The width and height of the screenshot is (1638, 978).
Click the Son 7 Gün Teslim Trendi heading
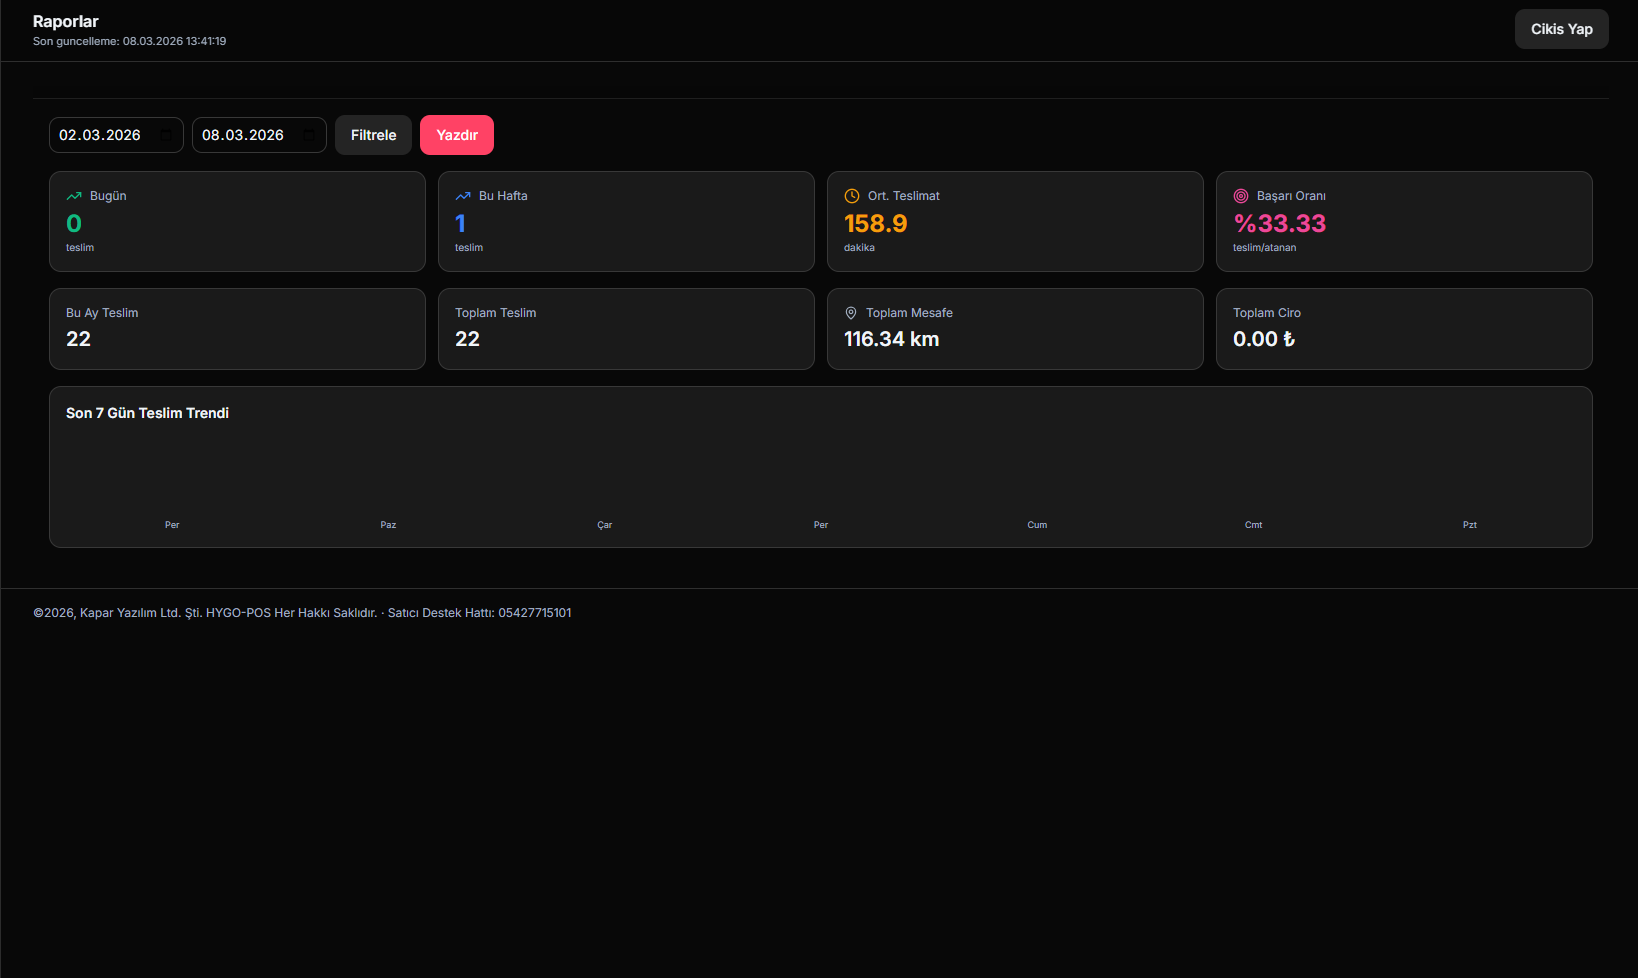[x=148, y=413]
